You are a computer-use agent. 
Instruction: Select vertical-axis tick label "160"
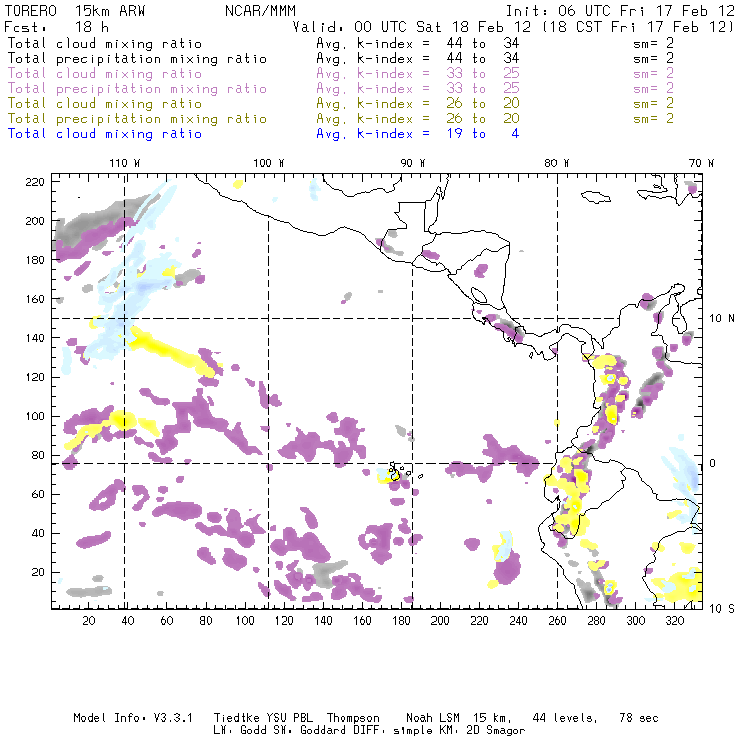pos(35,299)
